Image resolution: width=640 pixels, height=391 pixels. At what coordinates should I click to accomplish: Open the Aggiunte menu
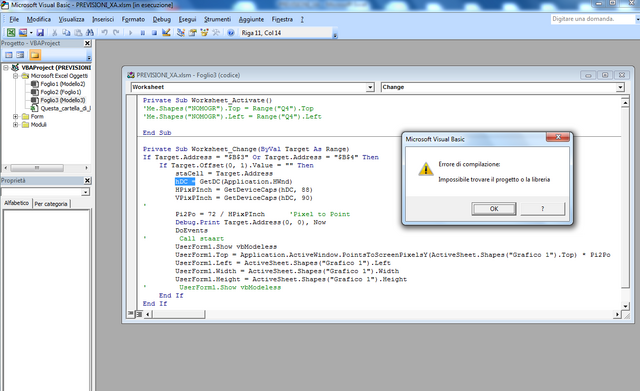coord(251,19)
